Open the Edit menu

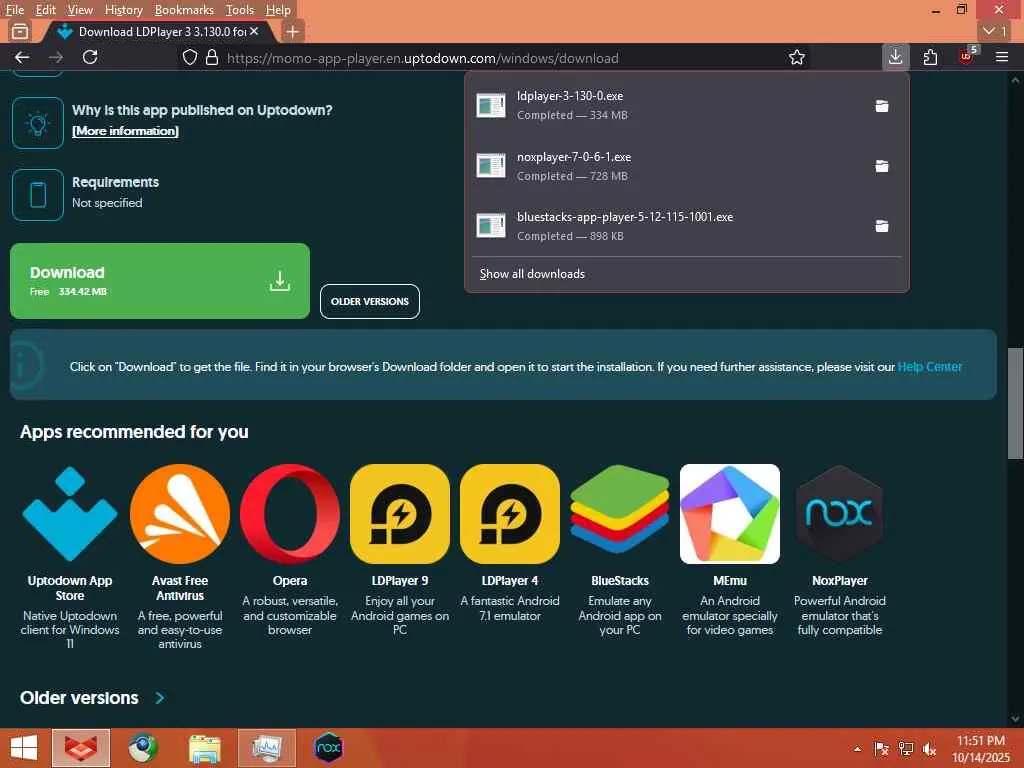coord(45,10)
